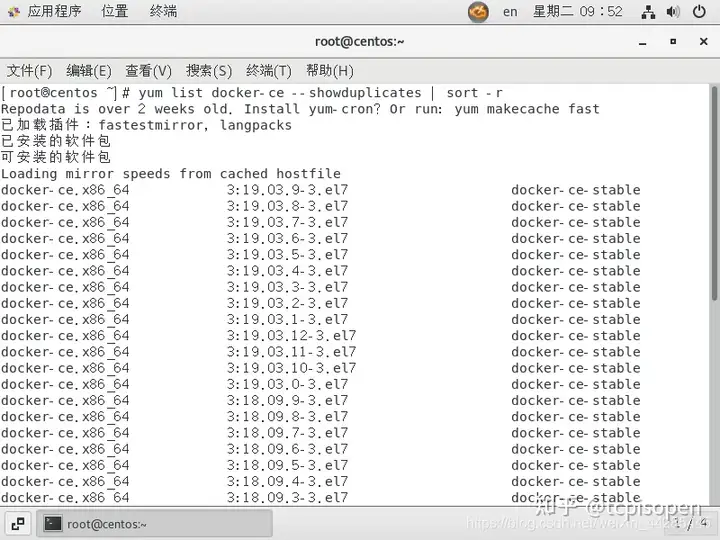Click the 终端 item in top panel
The image size is (720, 540).
coord(163,11)
